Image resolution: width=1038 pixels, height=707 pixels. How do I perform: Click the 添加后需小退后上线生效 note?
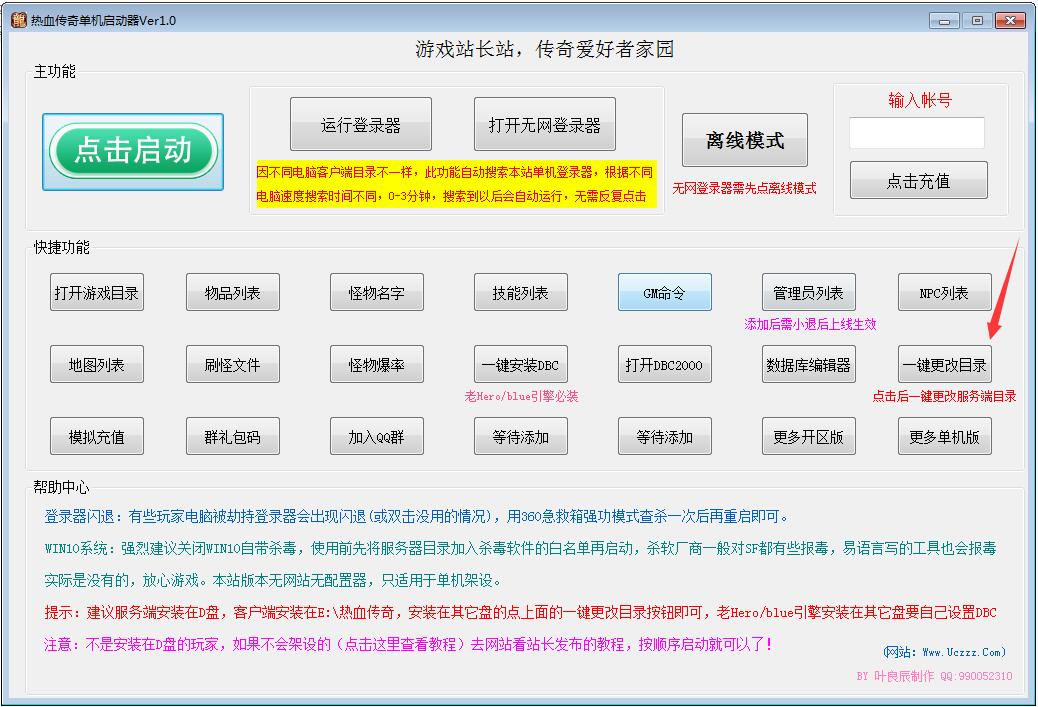coord(810,324)
